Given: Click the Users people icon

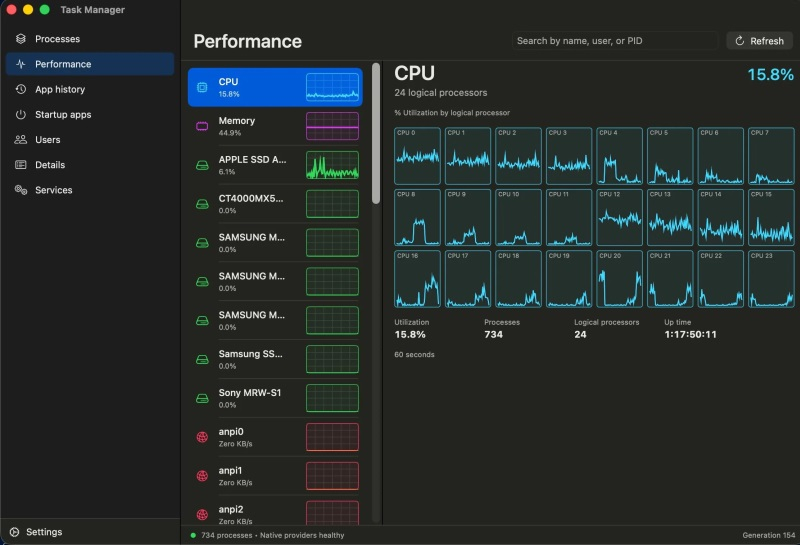Looking at the screenshot, I should click(20, 139).
